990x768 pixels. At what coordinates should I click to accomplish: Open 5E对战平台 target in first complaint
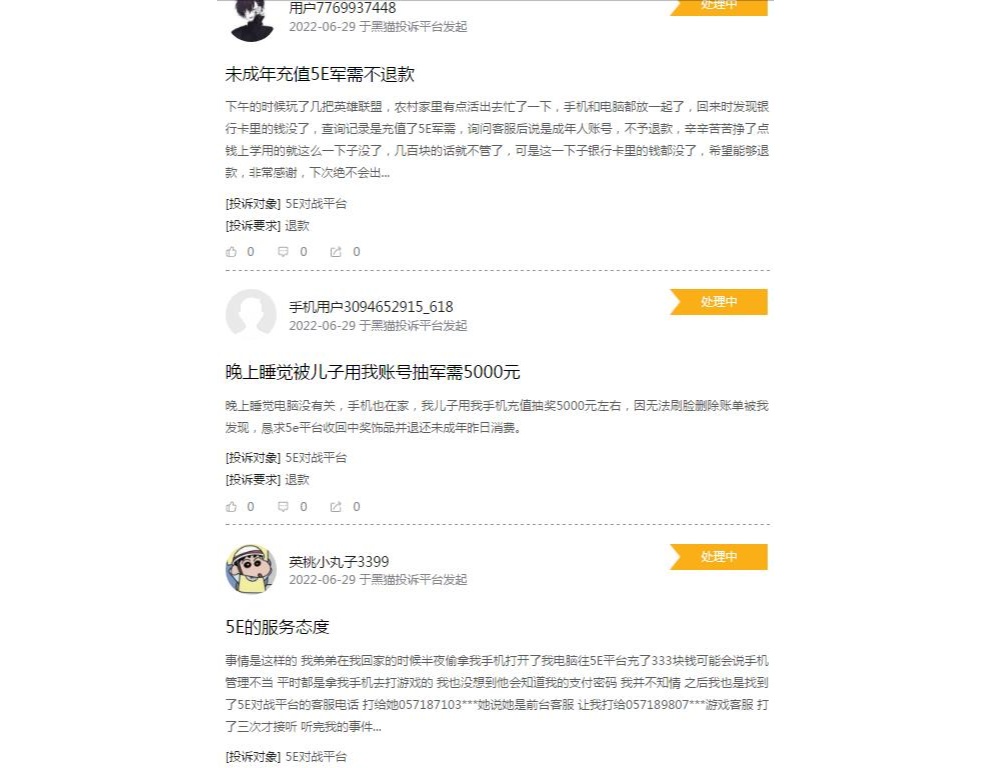click(x=316, y=204)
